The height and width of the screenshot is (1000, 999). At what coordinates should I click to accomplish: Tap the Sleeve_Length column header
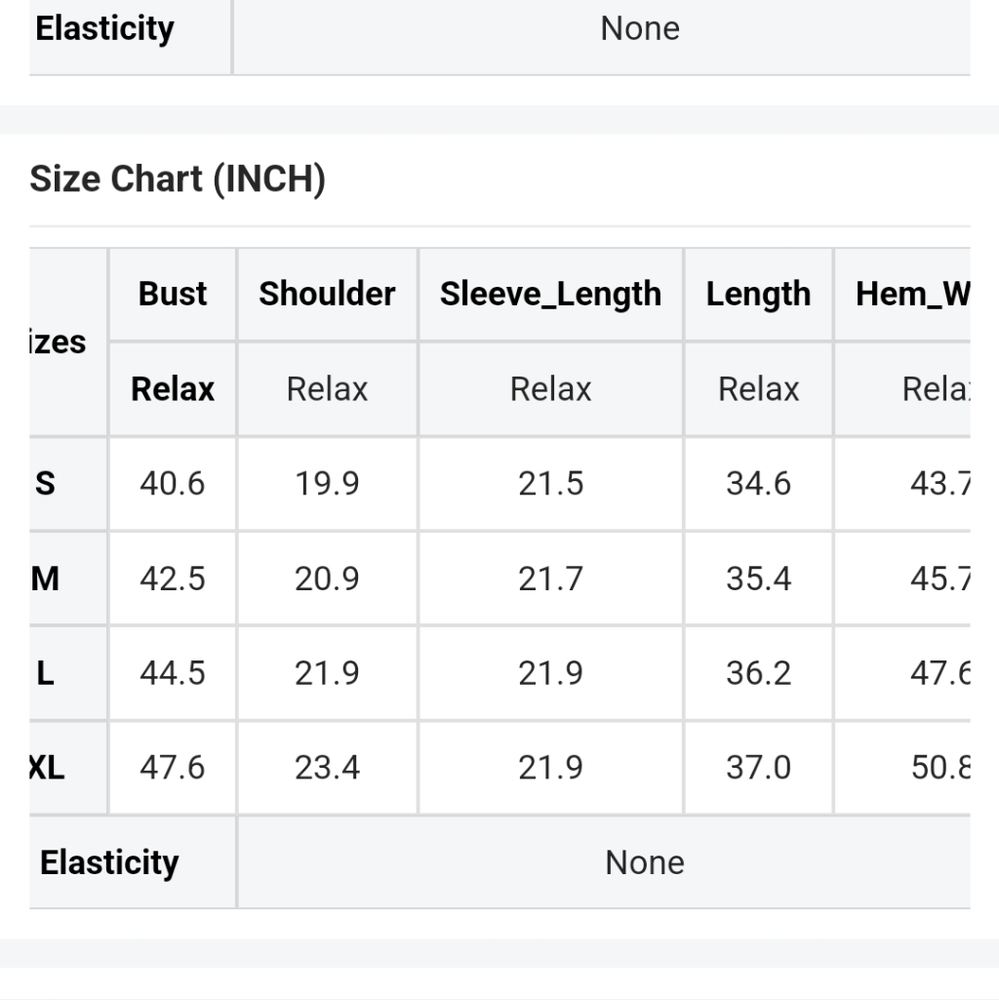[x=550, y=294]
